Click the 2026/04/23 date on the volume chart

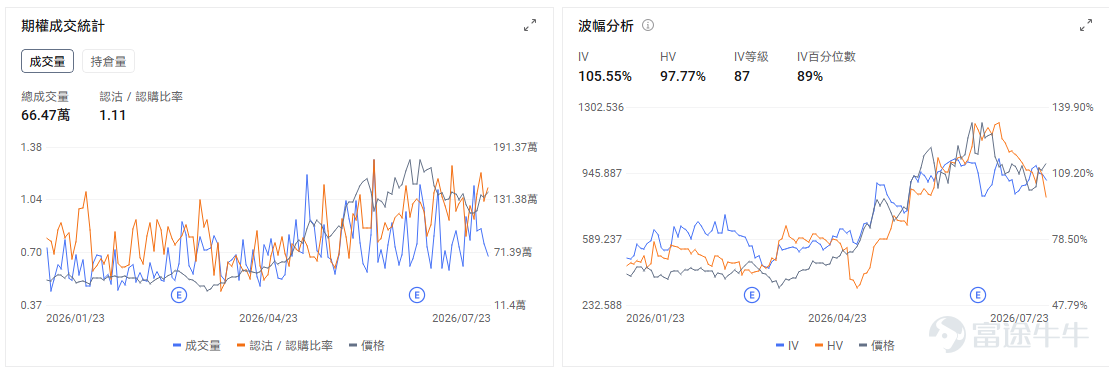pos(268,318)
